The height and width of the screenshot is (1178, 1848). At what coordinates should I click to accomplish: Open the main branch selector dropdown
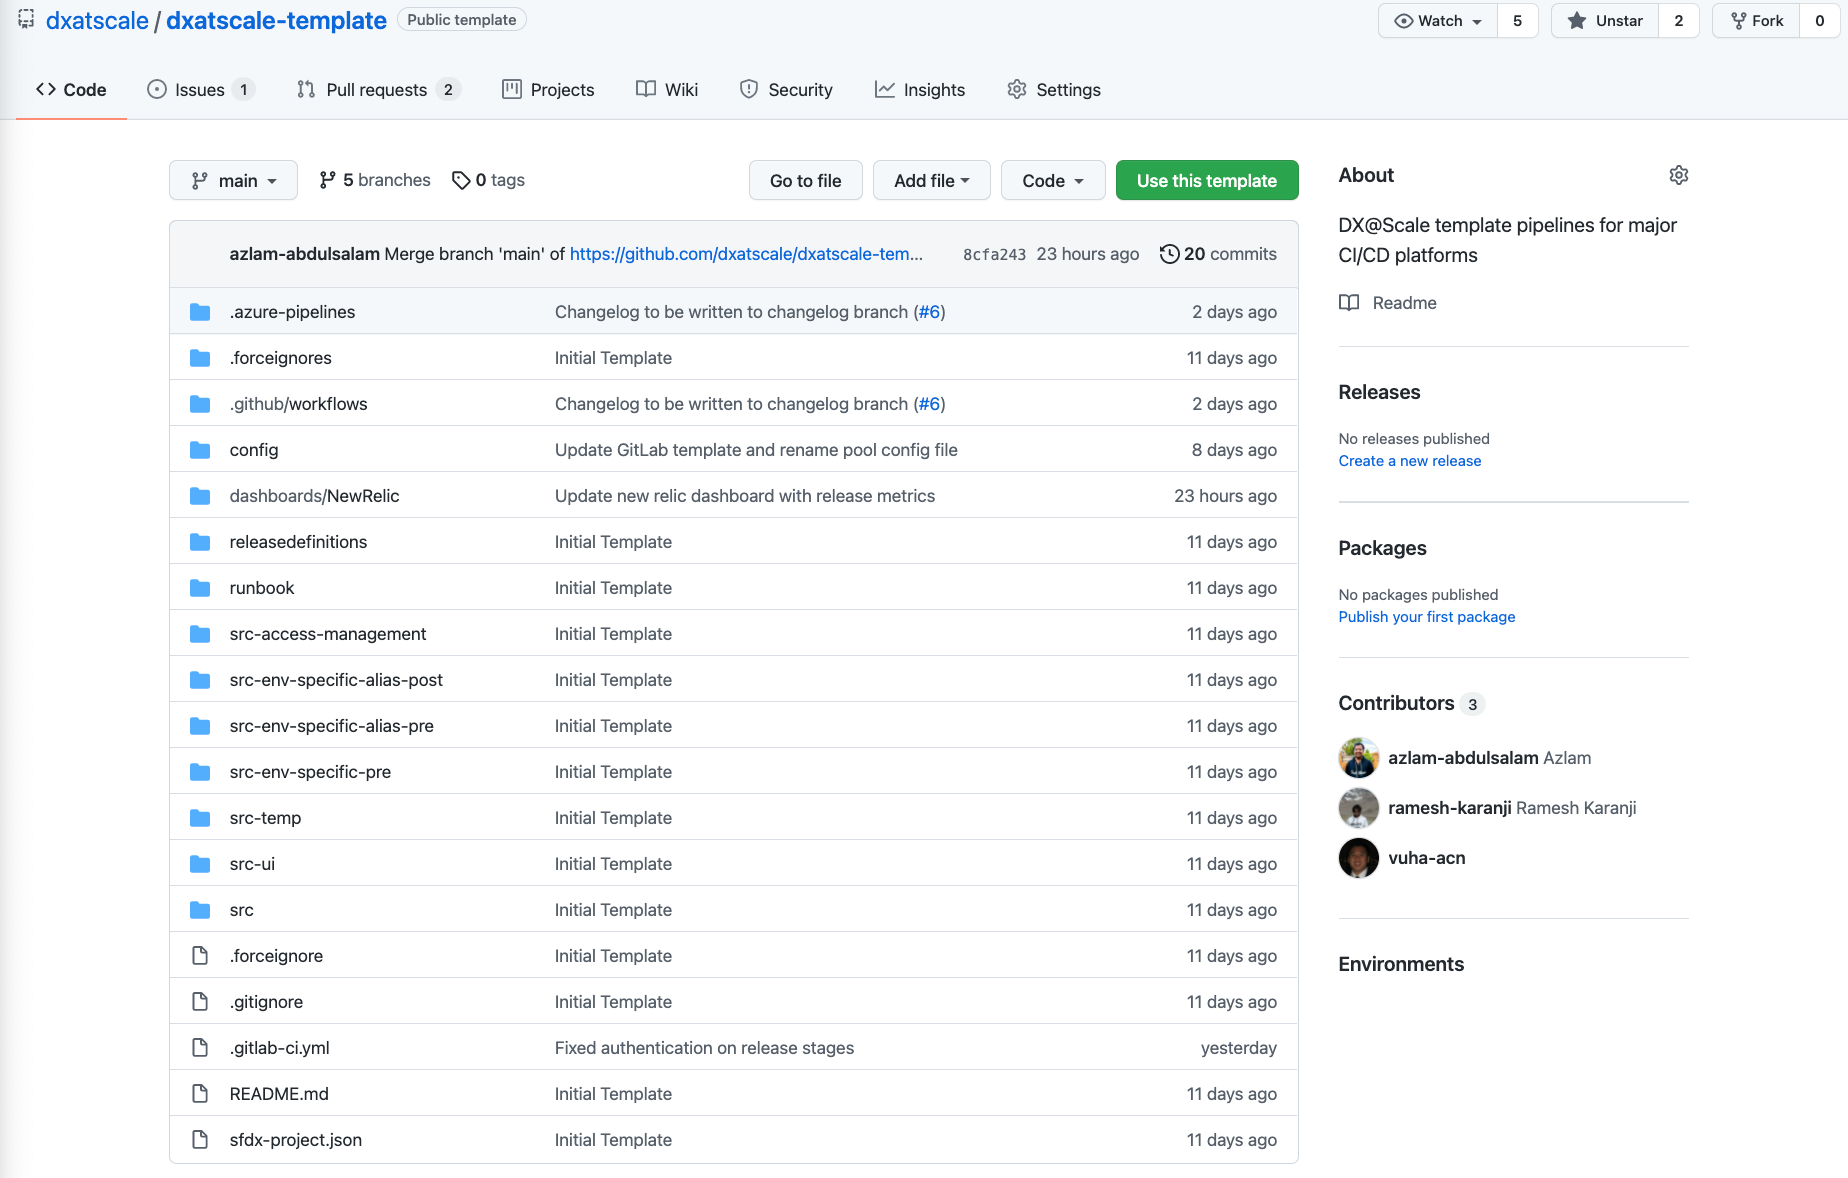pyautogui.click(x=233, y=180)
